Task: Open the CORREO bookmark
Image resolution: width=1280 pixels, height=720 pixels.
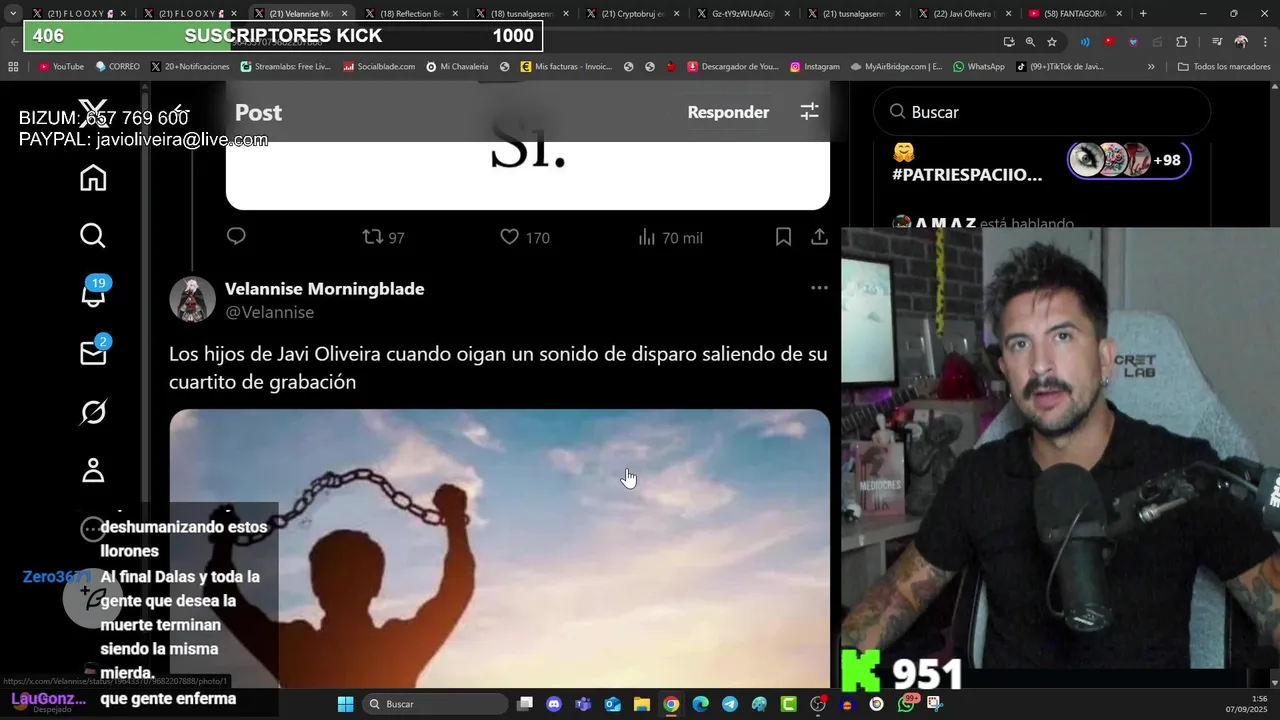Action: pos(117,67)
